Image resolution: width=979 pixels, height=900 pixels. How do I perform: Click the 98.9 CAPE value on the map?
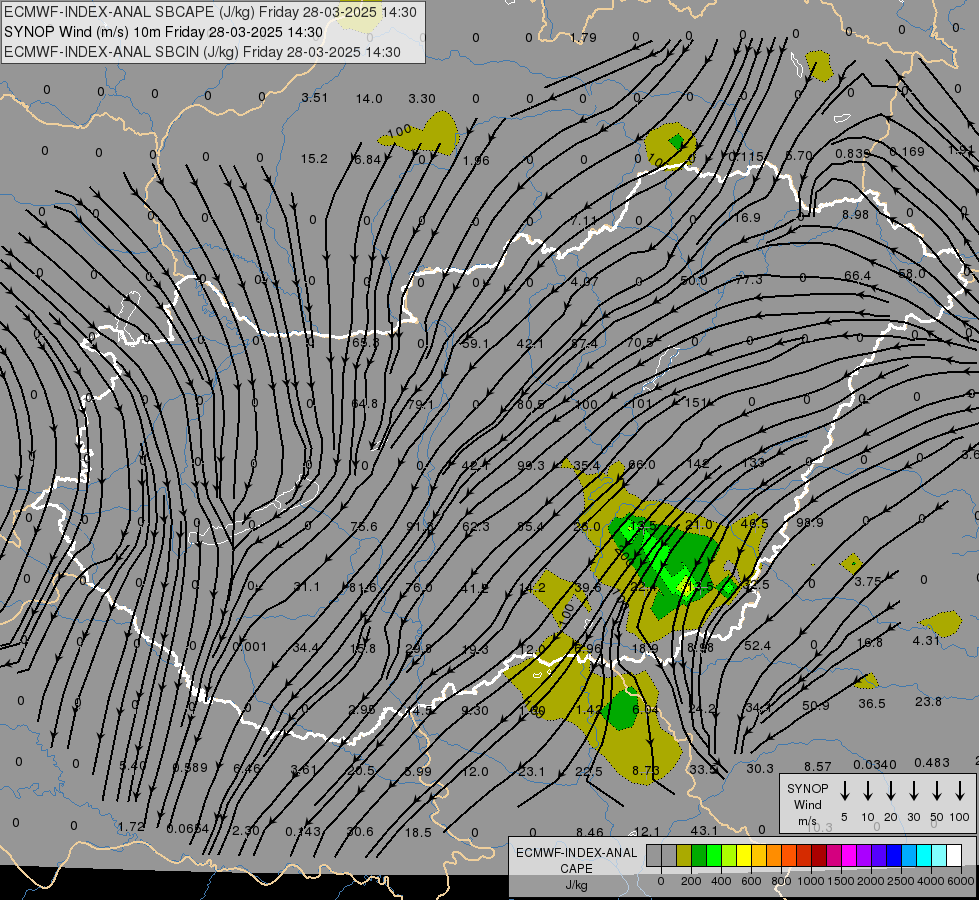pos(810,522)
